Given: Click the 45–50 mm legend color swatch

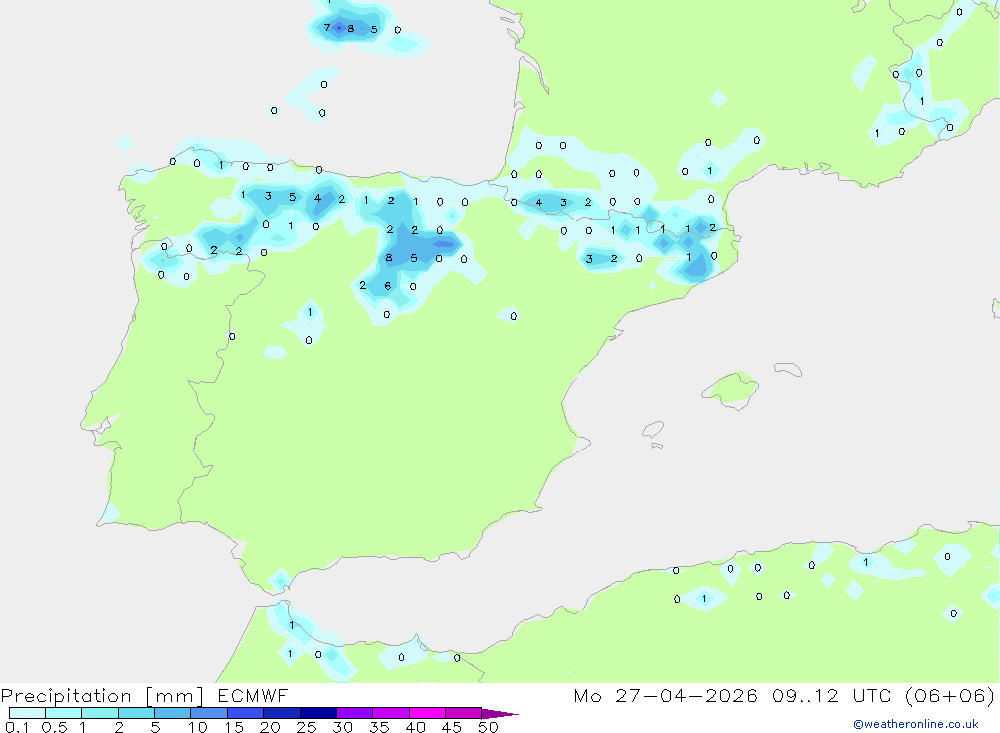Looking at the screenshot, I should point(464,713).
